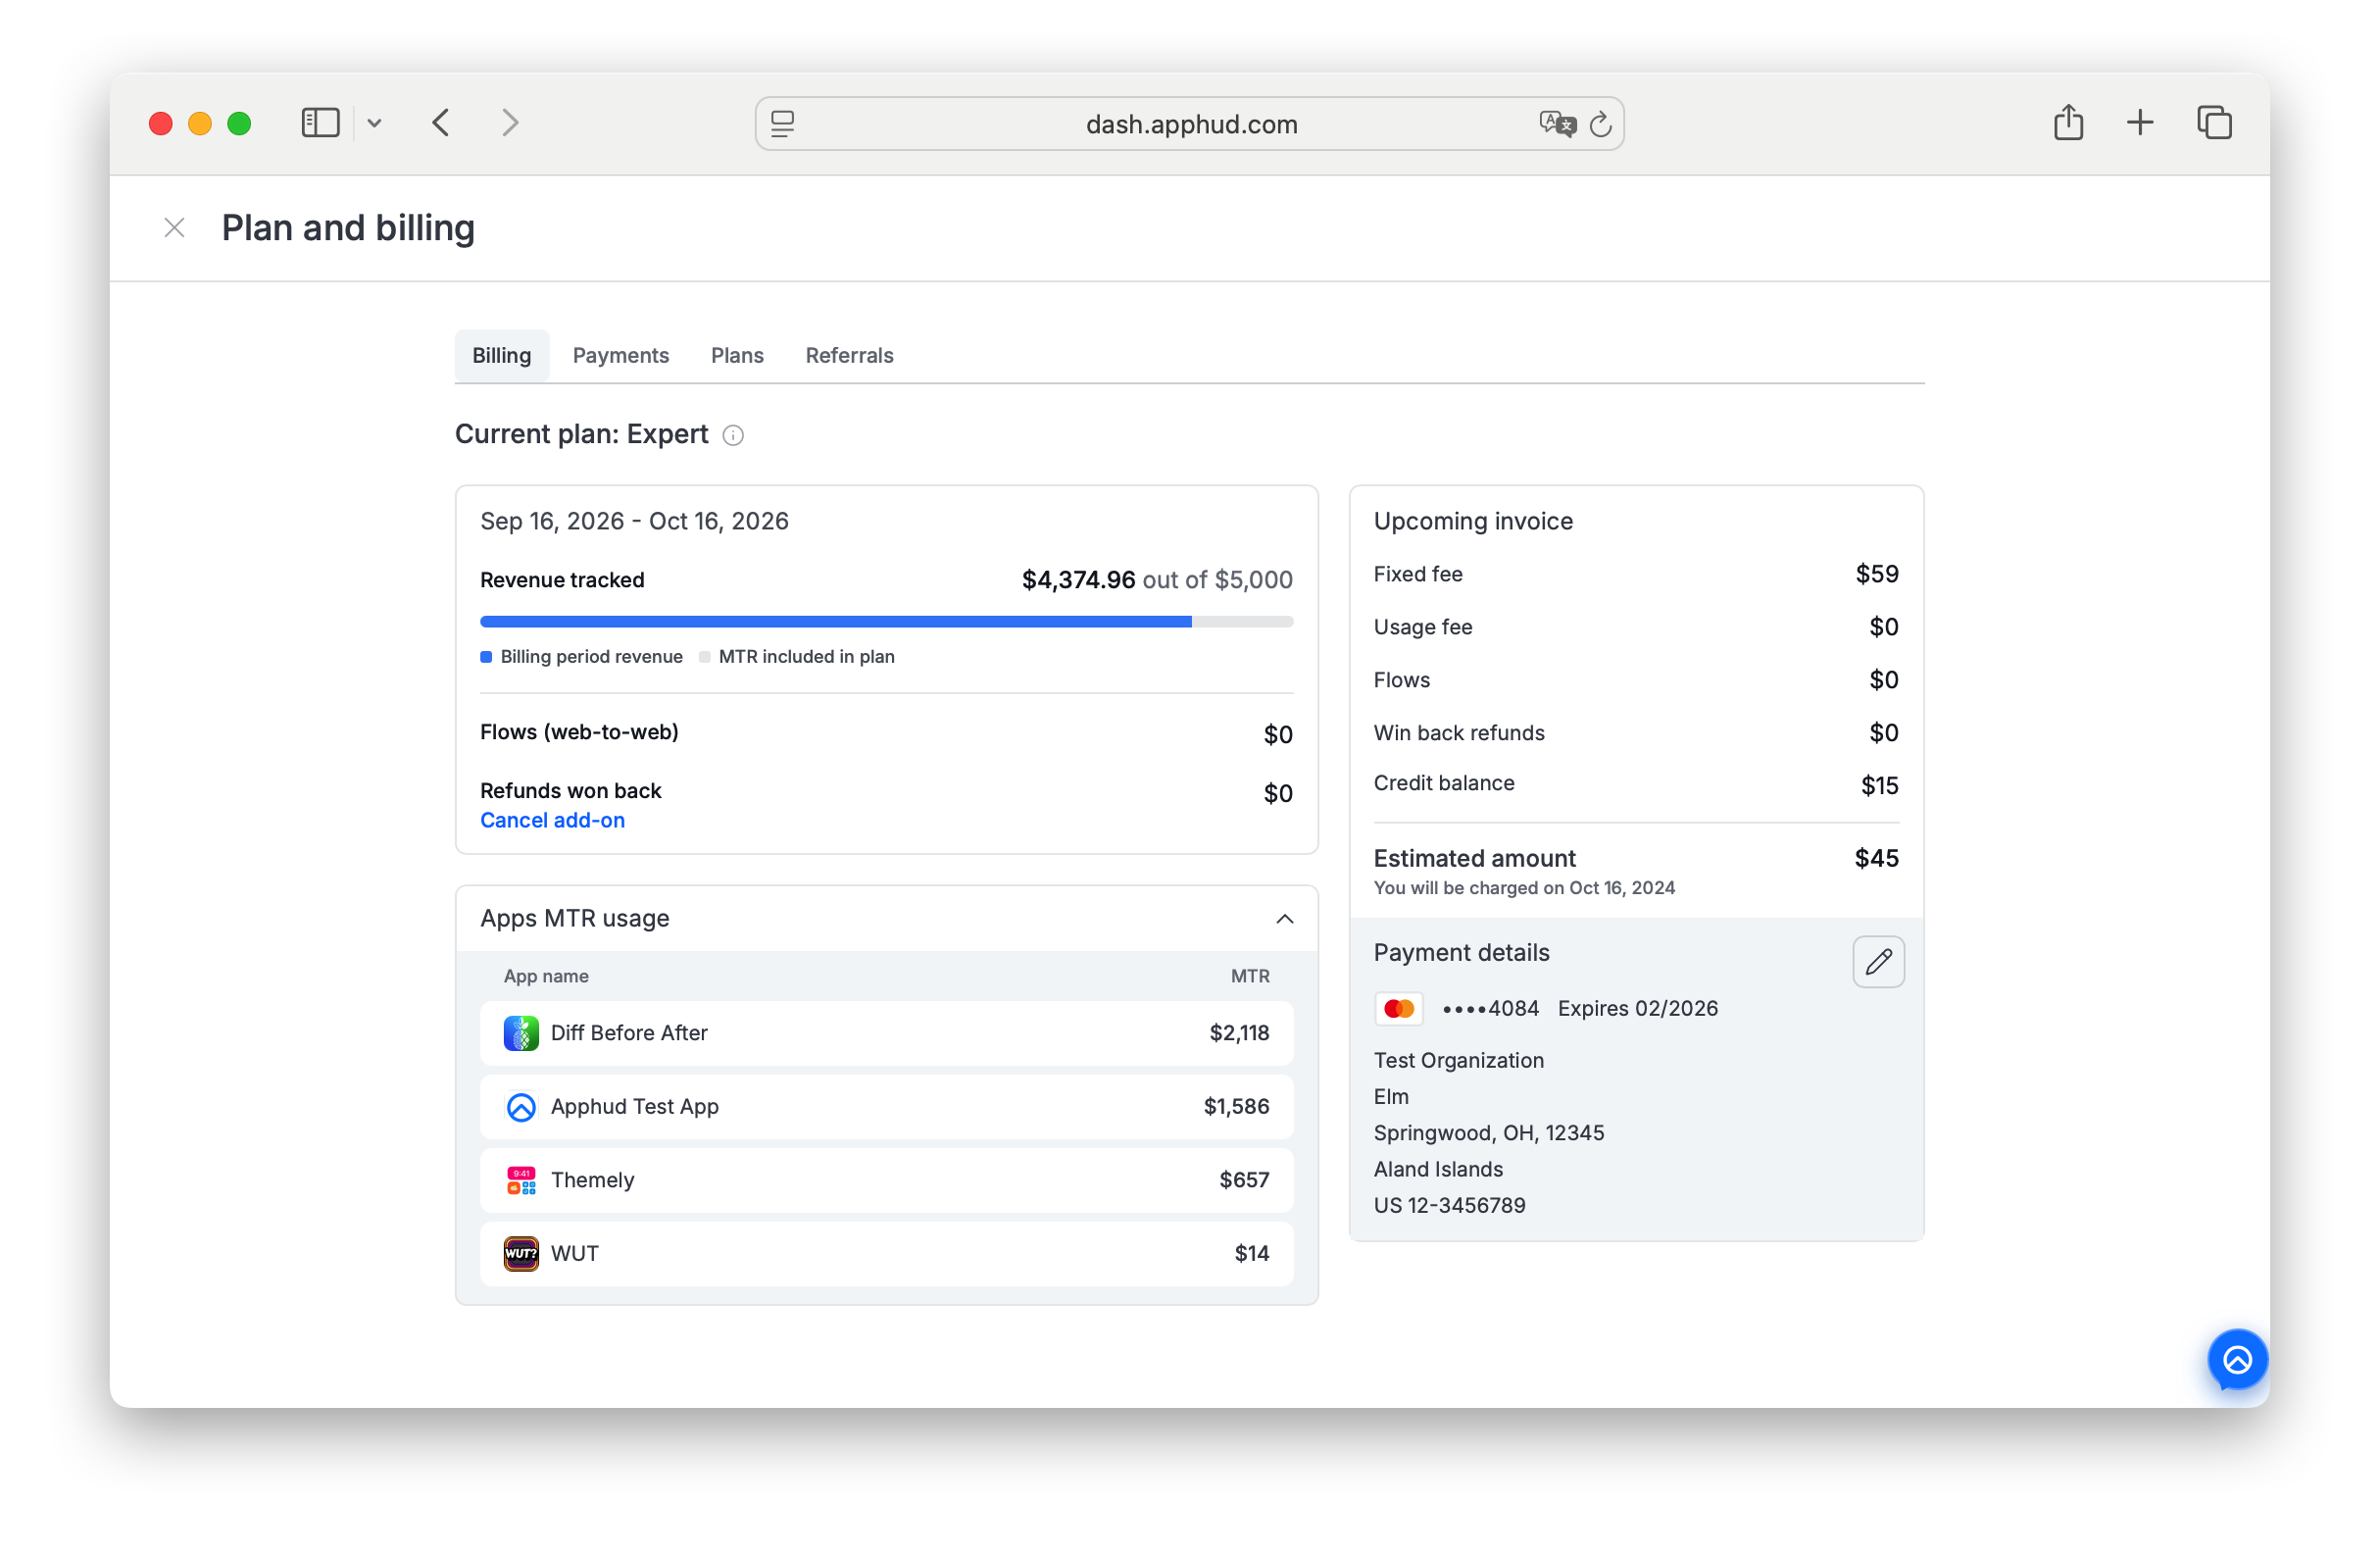Click the Upcoming invoice heading
The image size is (2380, 1555).
(1472, 521)
